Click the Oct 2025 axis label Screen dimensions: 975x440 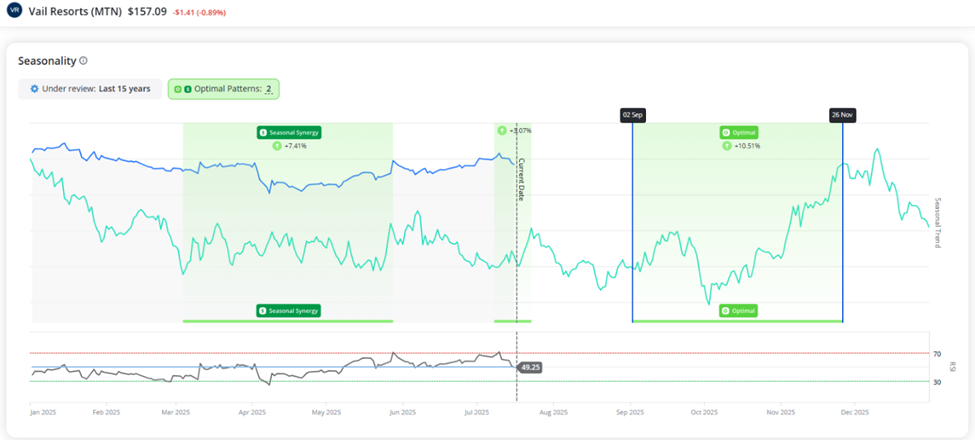pyautogui.click(x=703, y=412)
